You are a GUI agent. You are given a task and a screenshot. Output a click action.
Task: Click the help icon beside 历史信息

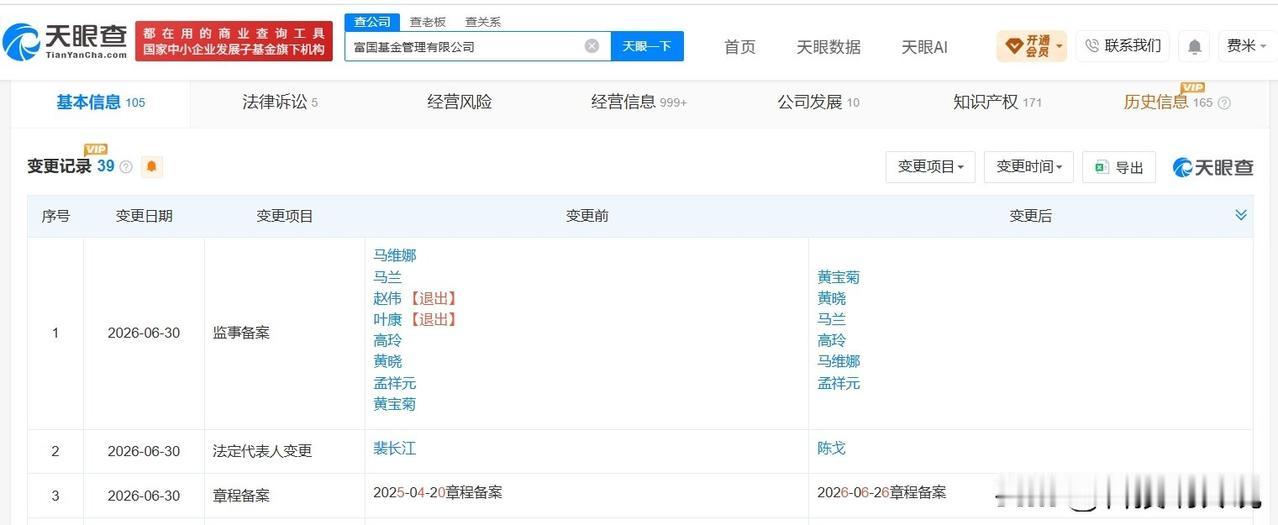coord(1224,103)
